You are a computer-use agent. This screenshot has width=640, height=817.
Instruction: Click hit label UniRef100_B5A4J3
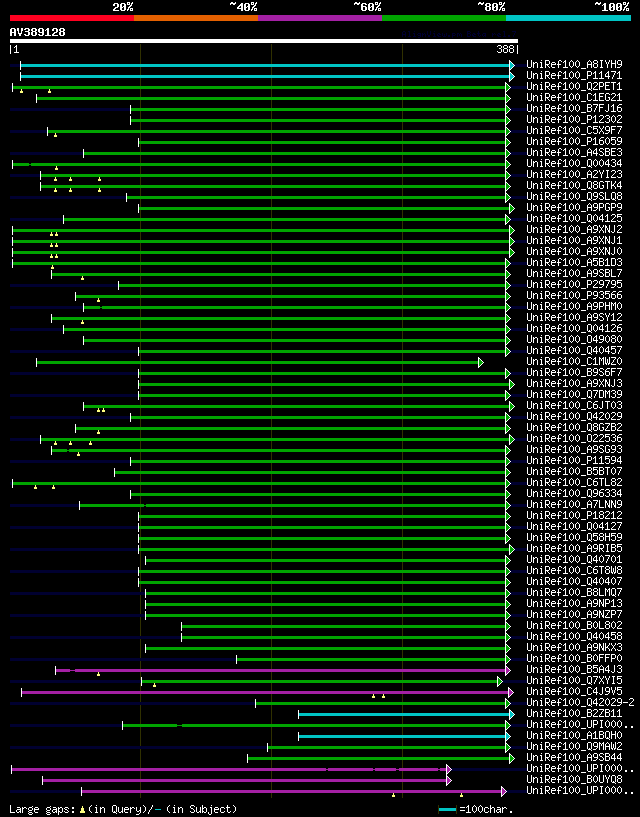tap(574, 669)
